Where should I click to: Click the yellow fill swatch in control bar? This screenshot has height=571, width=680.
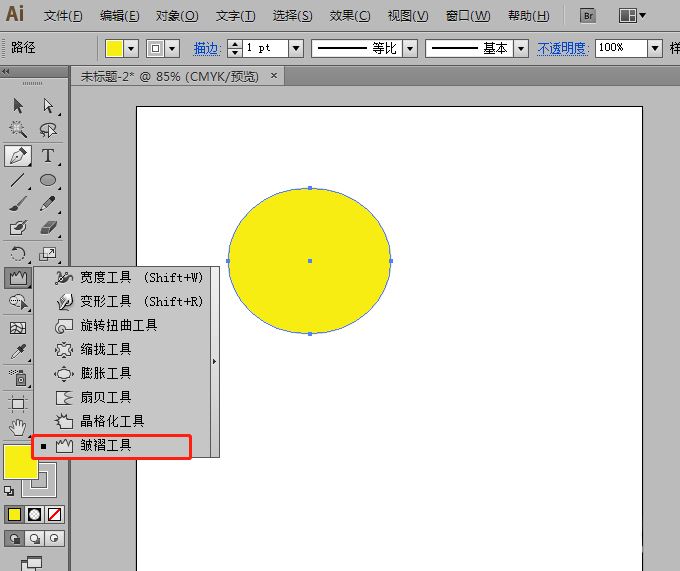(x=114, y=49)
